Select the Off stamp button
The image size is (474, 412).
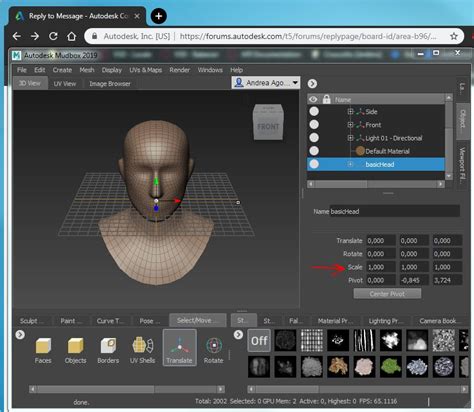[259, 340]
